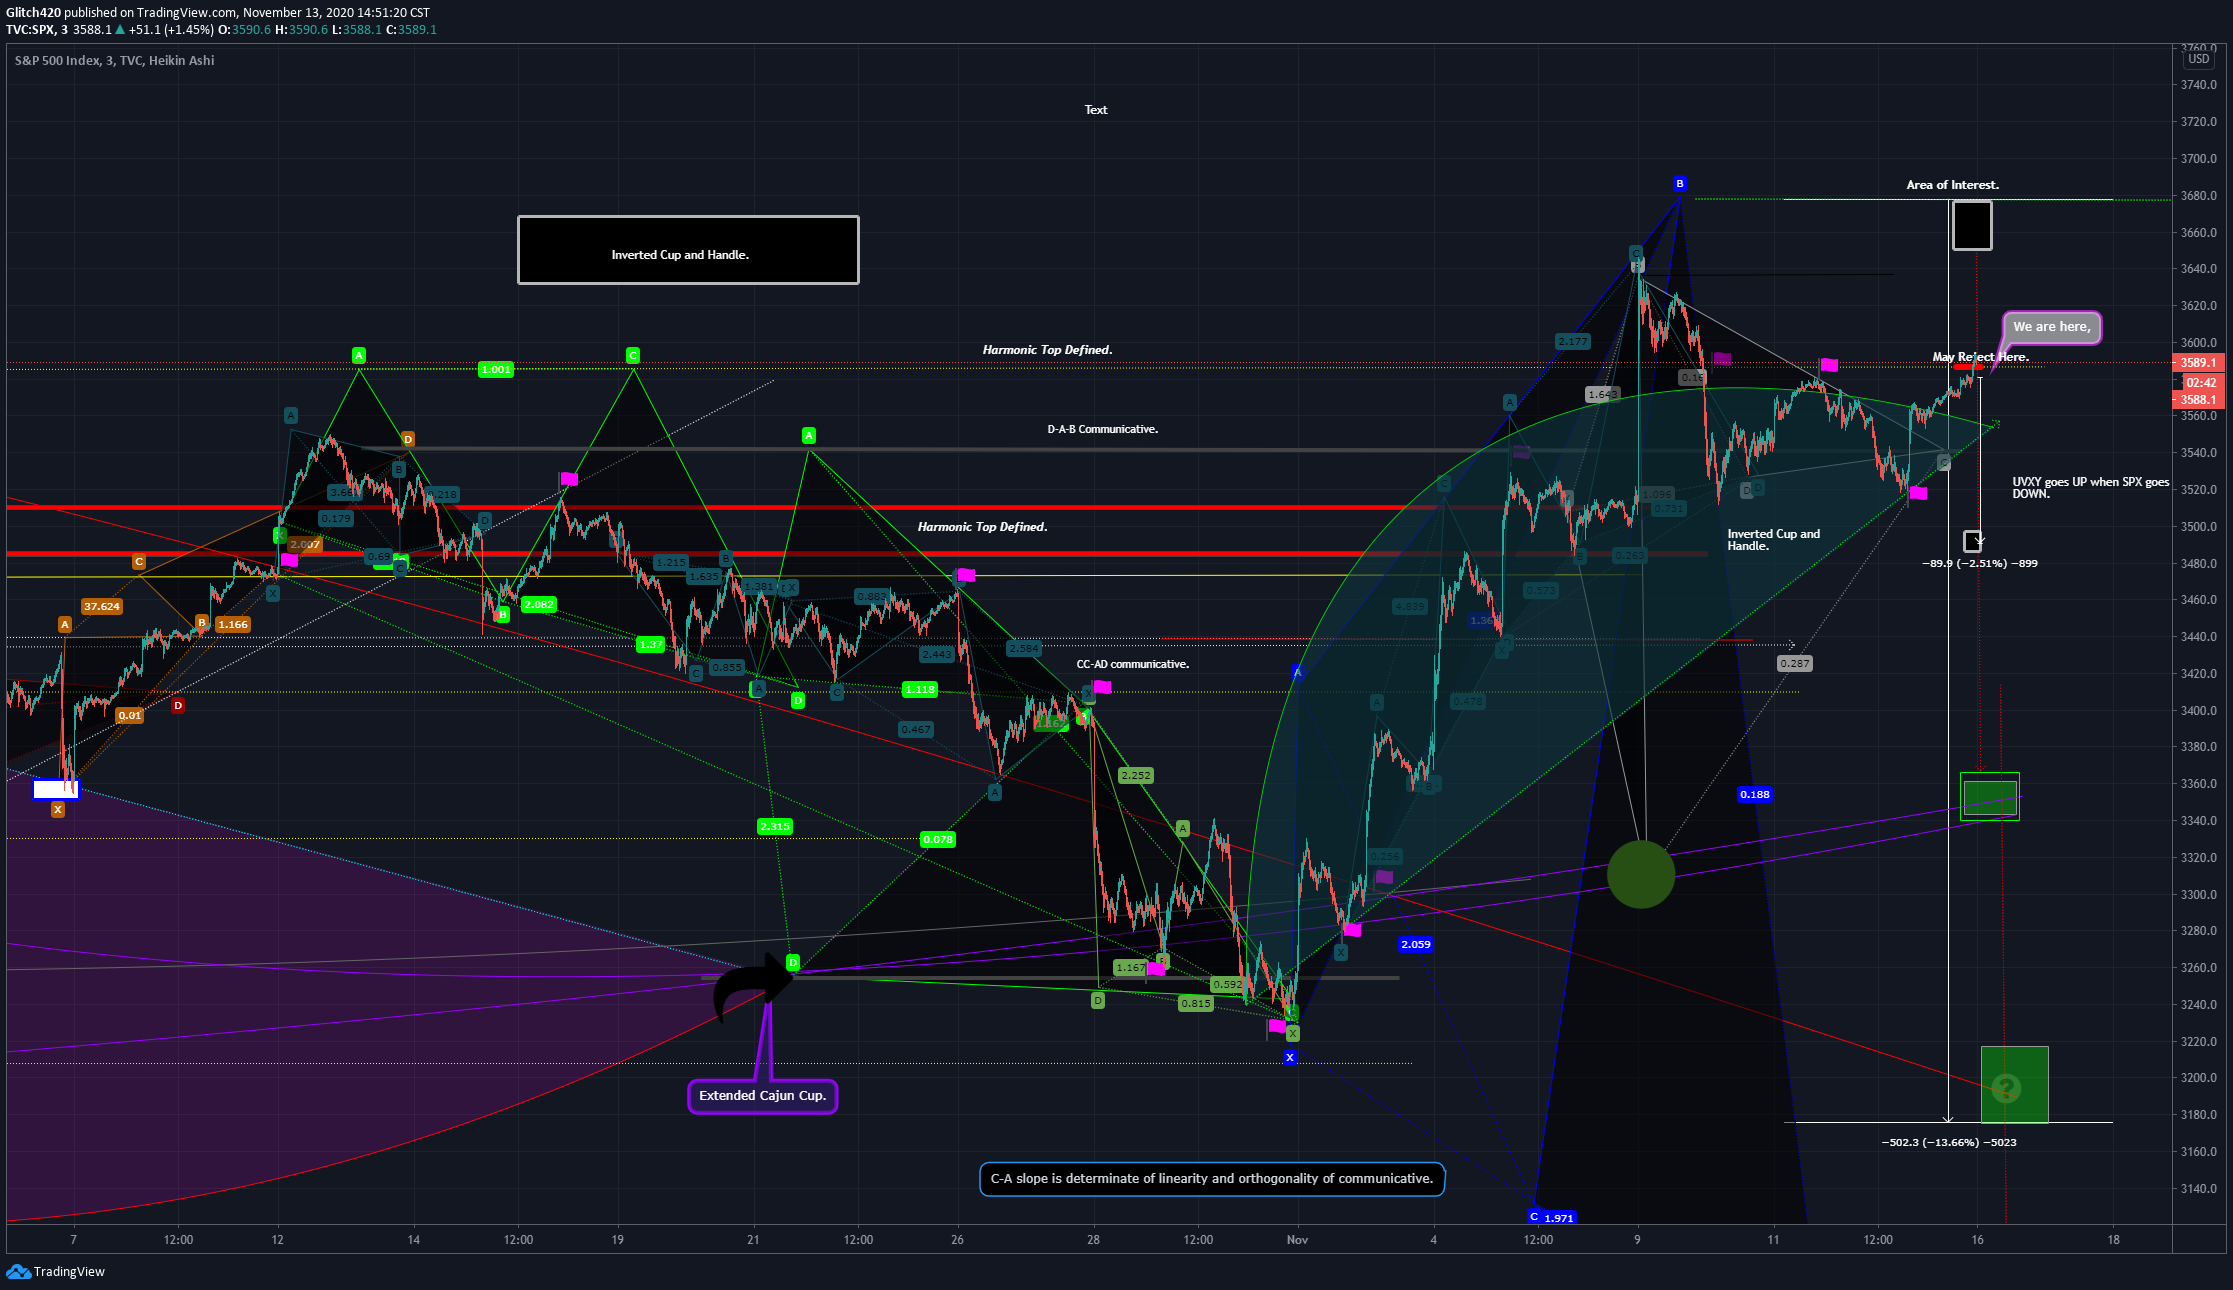
Task: Click the blue 0.188 ratio label
Action: click(1755, 794)
